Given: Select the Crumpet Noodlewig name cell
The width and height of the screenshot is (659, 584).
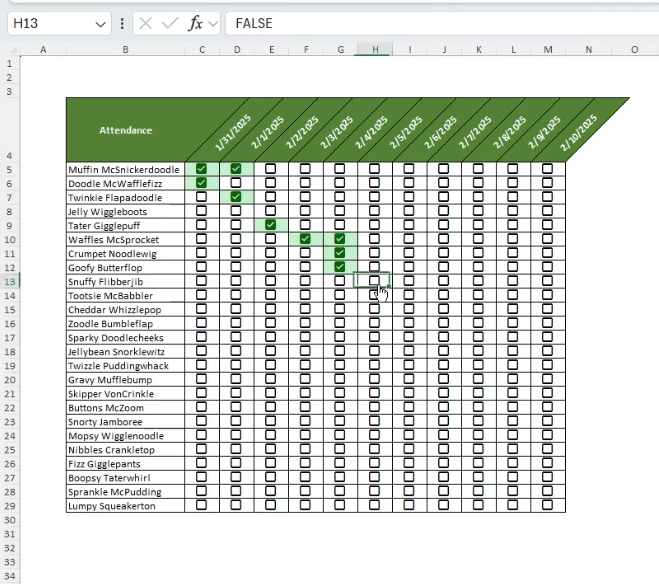Looking at the screenshot, I should point(125,253).
